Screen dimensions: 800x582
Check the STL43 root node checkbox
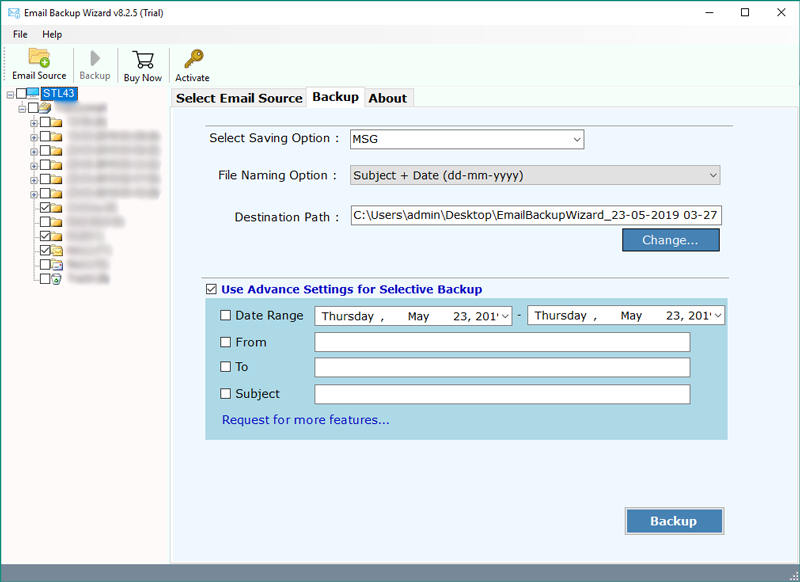coord(22,94)
